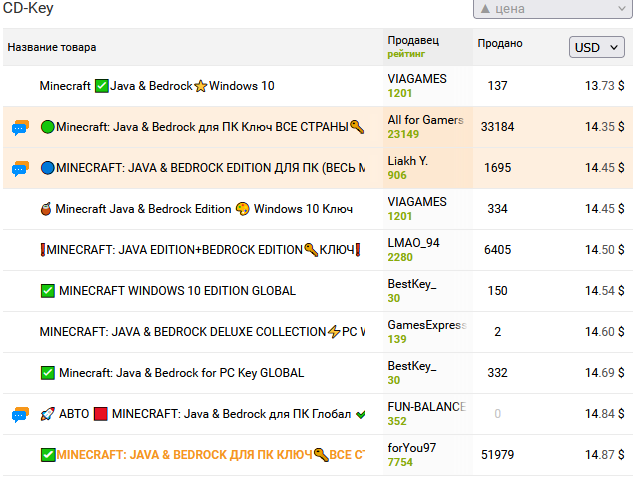Click seller 'GamesExpress'
The height and width of the screenshot is (477, 640).
tap(427, 325)
